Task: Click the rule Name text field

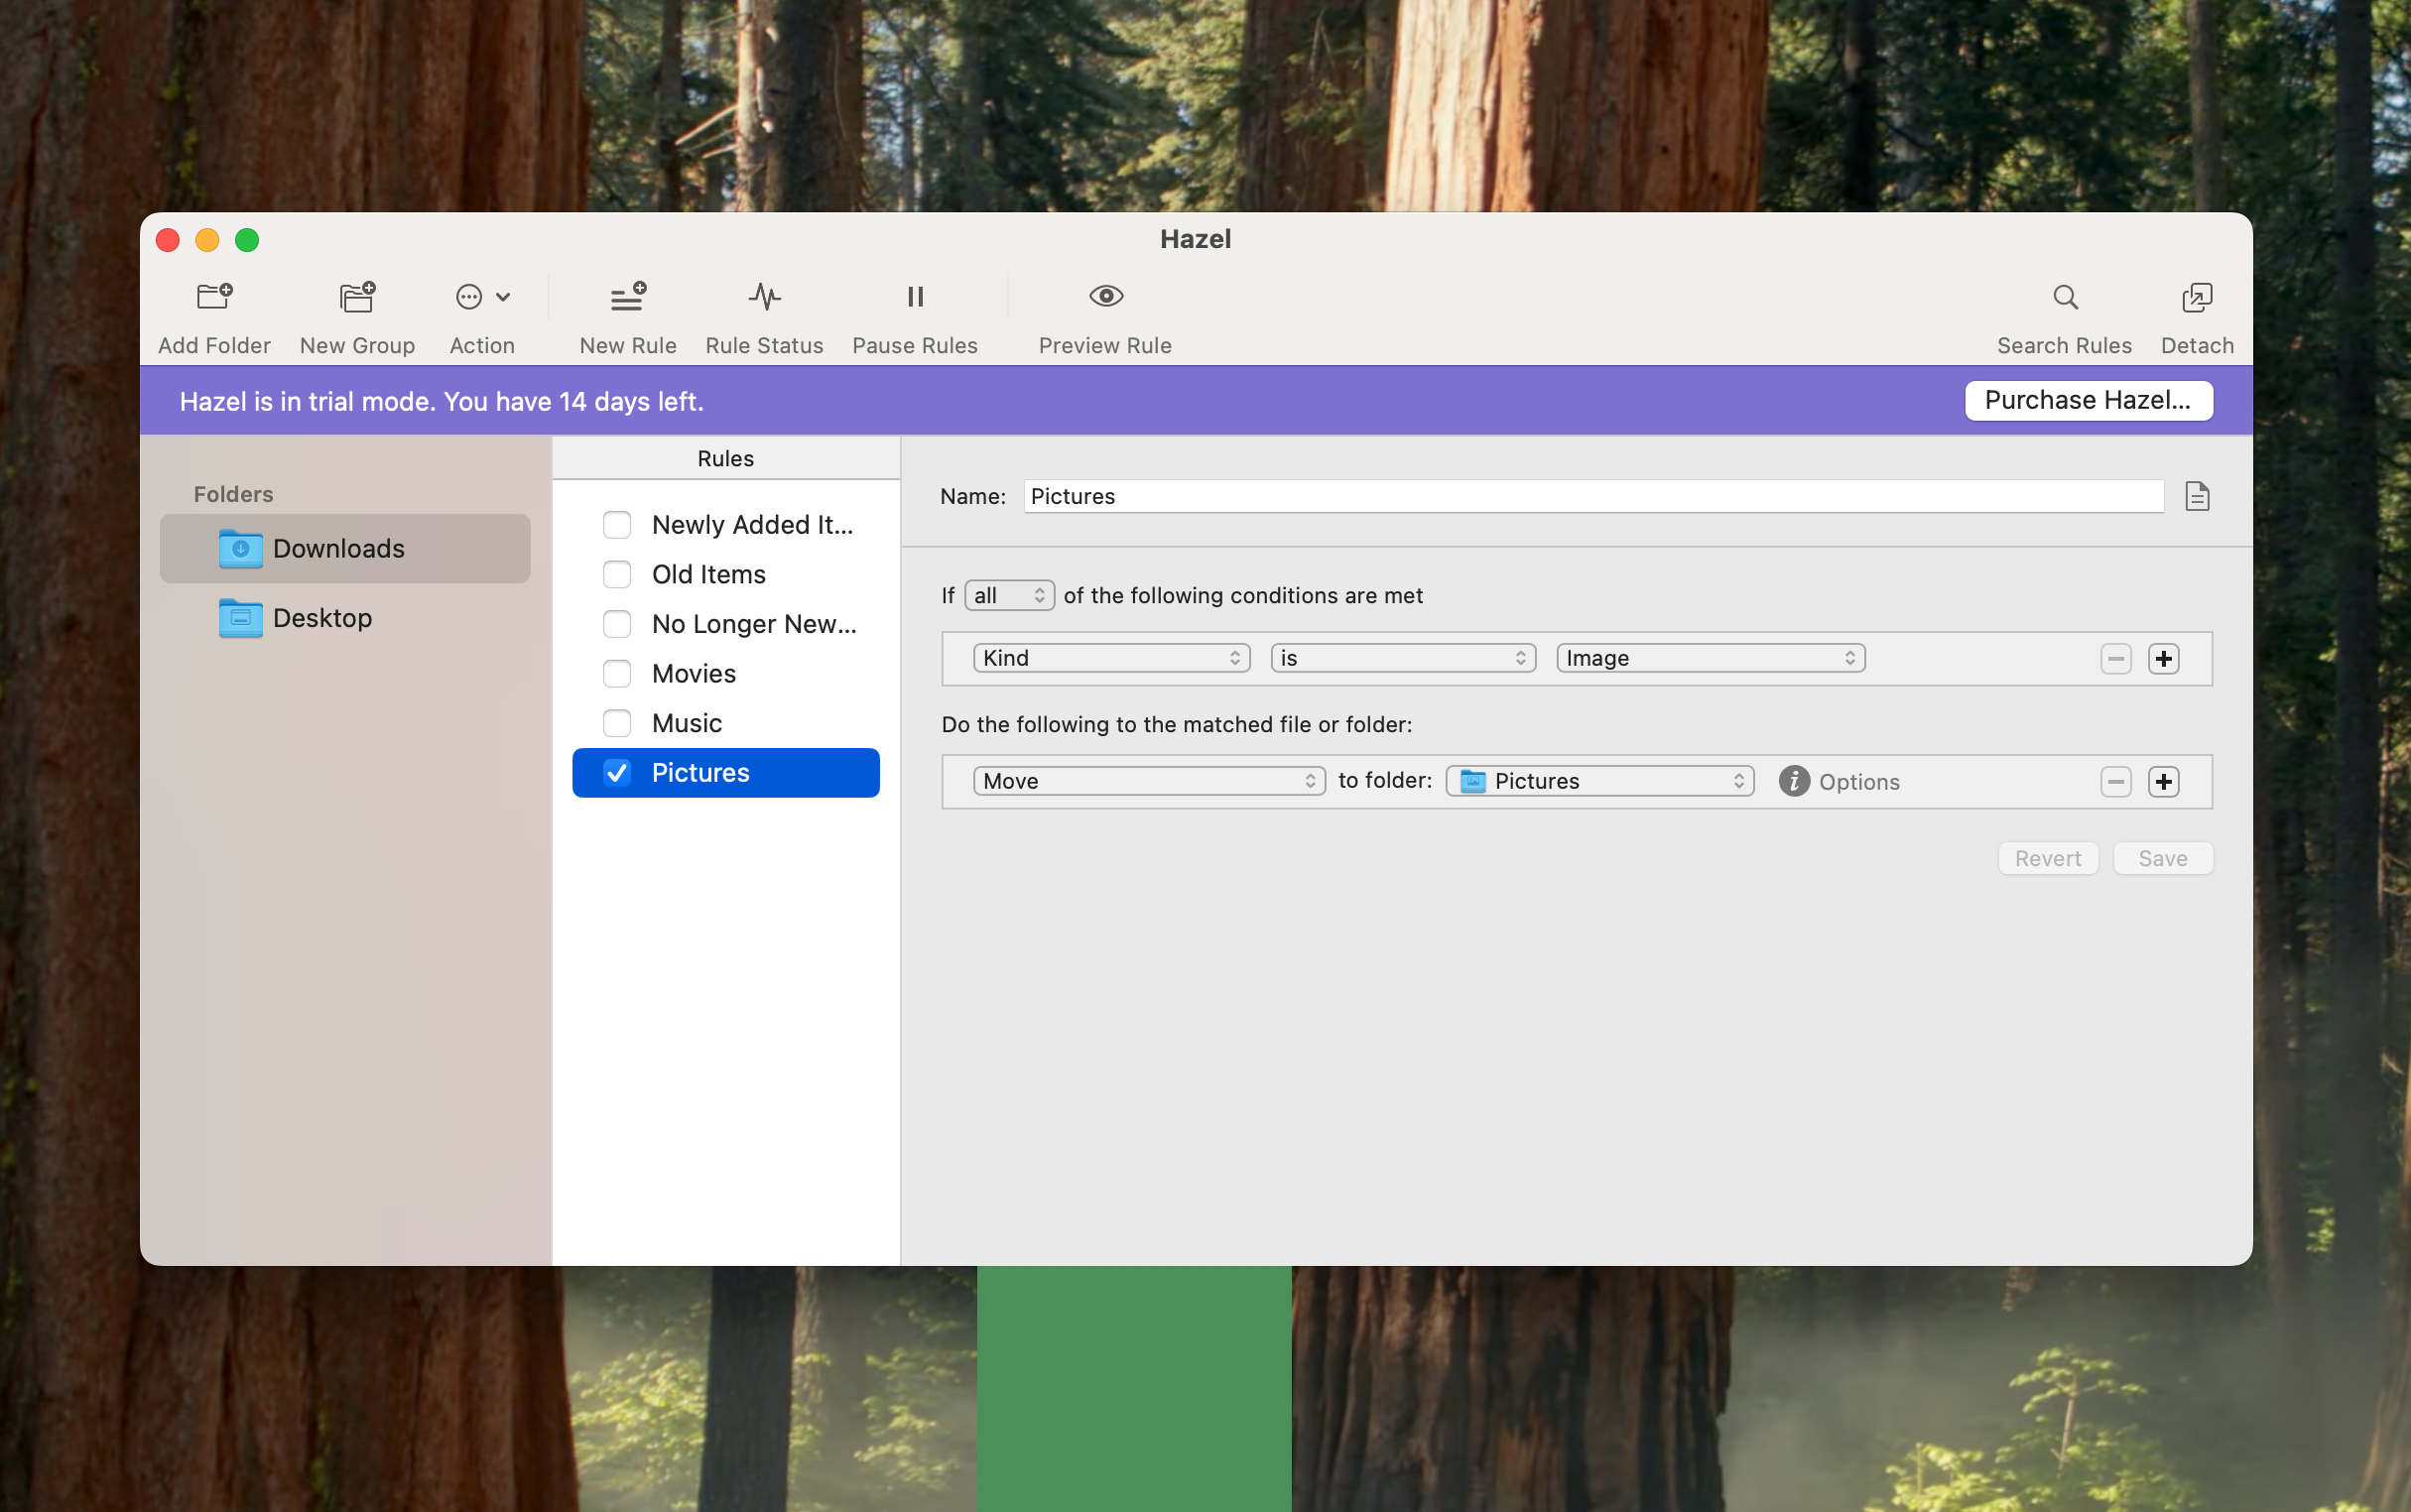Action: [x=1593, y=496]
